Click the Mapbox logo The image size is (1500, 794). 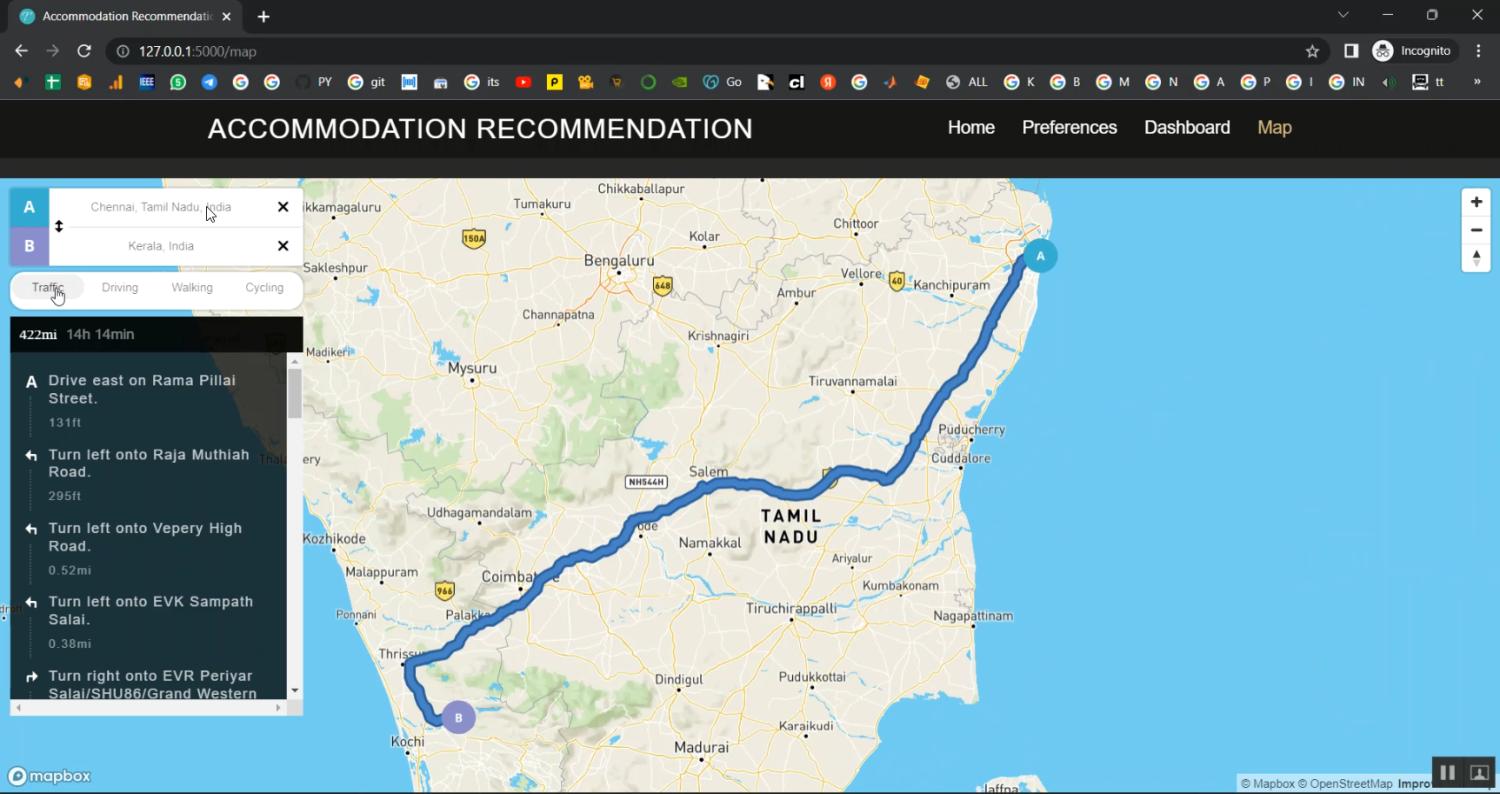point(49,776)
